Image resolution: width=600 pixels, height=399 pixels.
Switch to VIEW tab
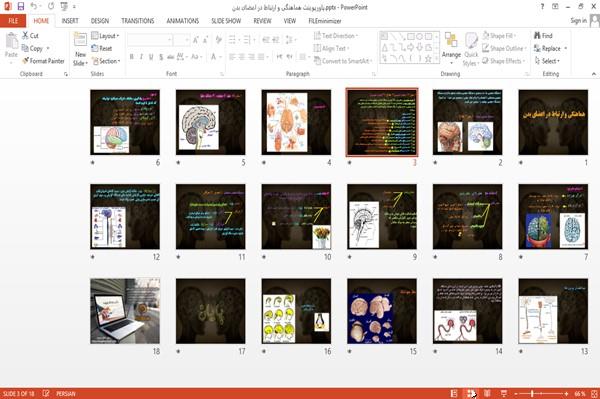coord(290,21)
